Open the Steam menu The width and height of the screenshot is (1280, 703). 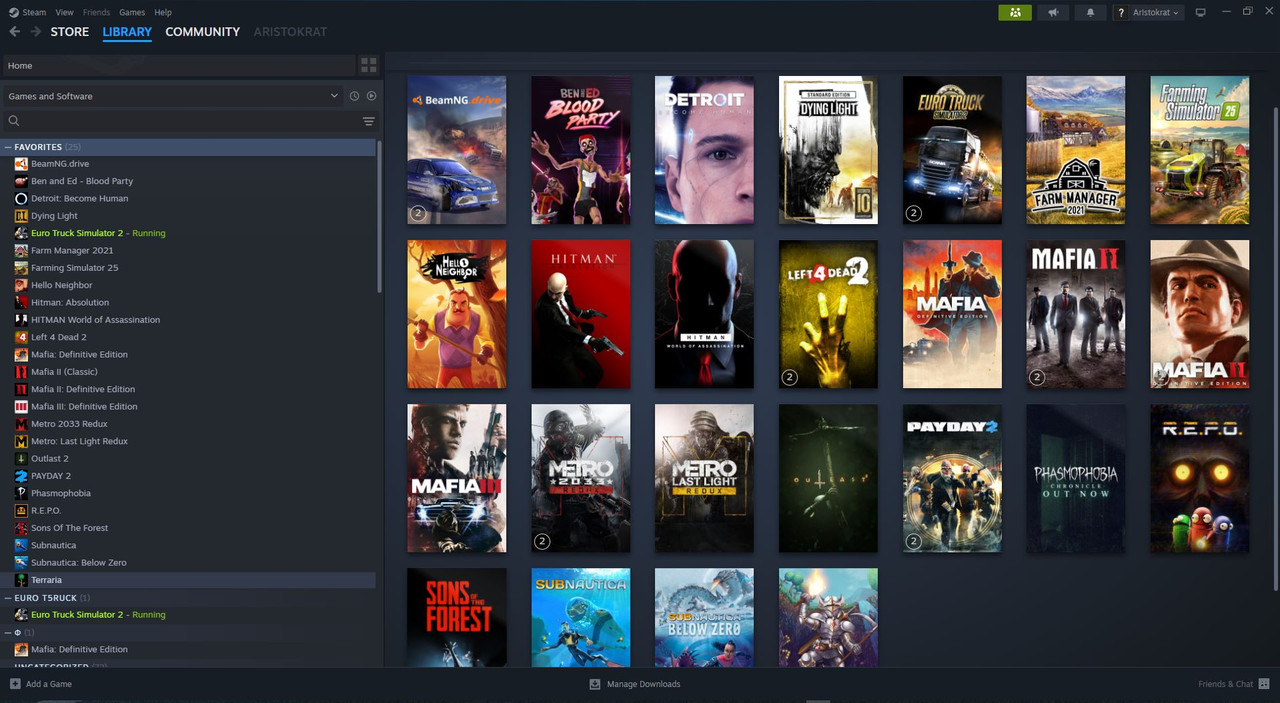pos(34,12)
